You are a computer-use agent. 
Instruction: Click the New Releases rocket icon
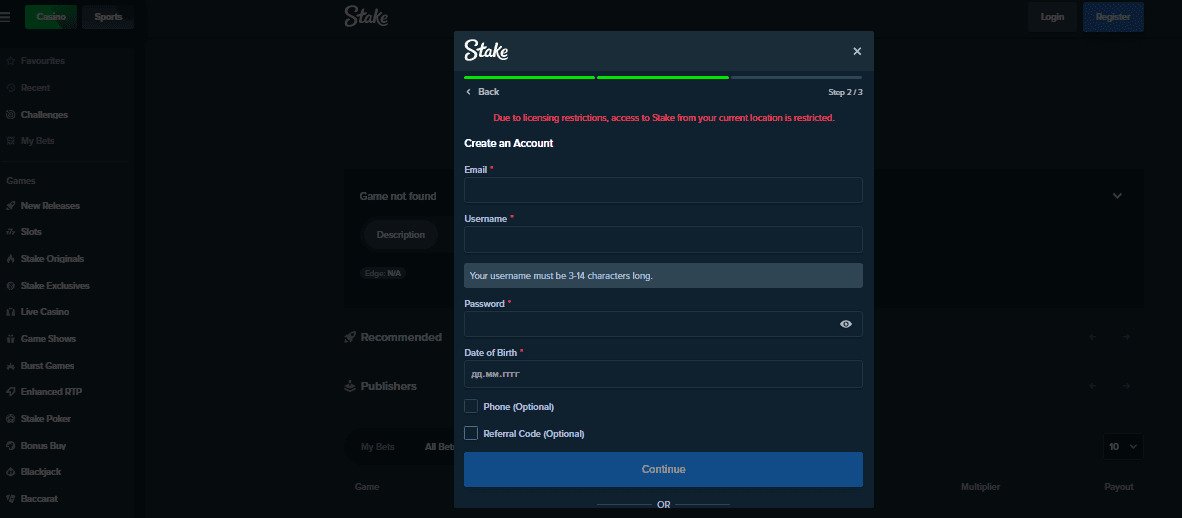[x=11, y=206]
